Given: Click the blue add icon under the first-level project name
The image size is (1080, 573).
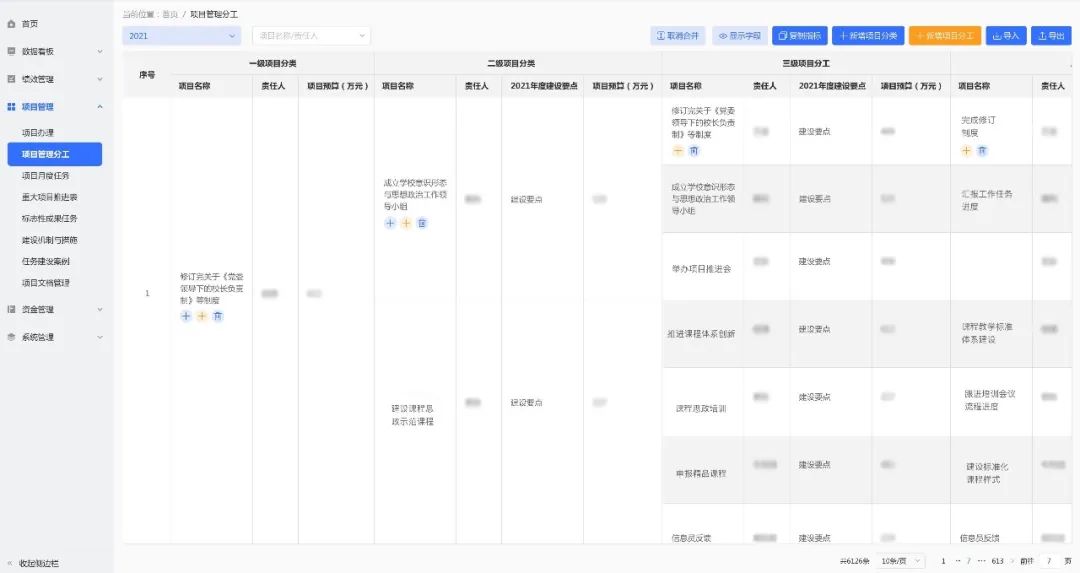Looking at the screenshot, I should [x=186, y=316].
